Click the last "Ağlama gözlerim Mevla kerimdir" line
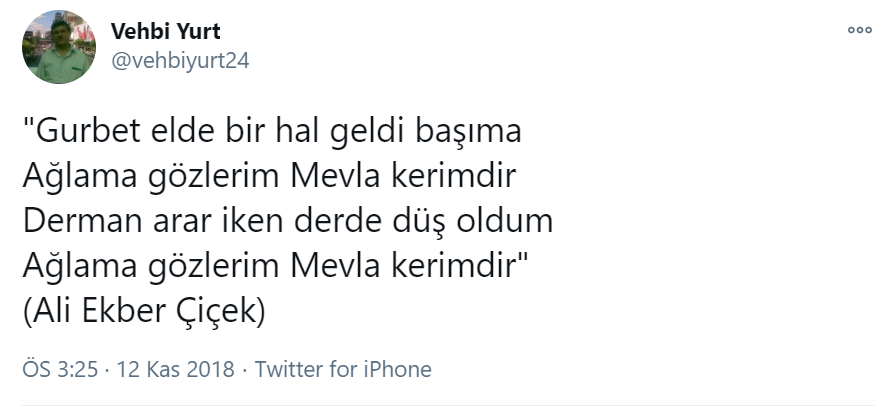Screen dimensions: 896x407 click(272, 267)
